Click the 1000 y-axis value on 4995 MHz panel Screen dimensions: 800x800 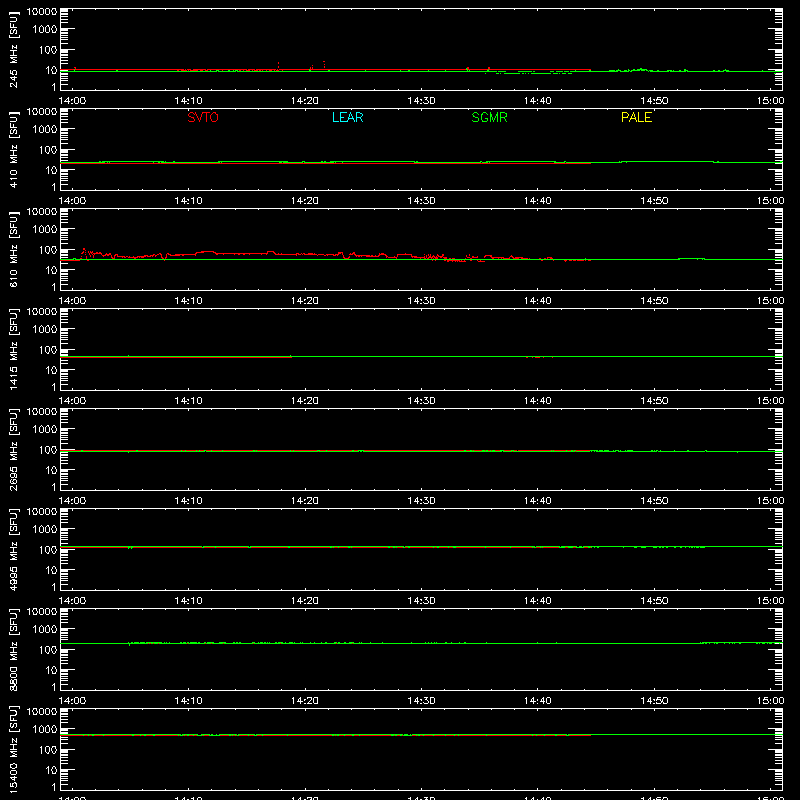pos(45,529)
